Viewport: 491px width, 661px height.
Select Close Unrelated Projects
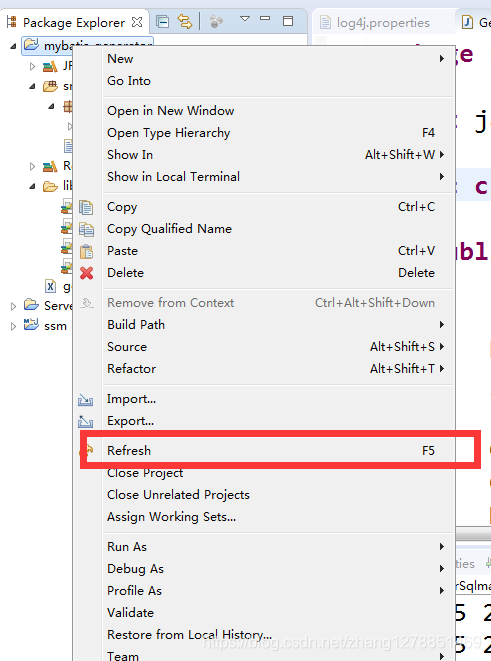coord(278,495)
